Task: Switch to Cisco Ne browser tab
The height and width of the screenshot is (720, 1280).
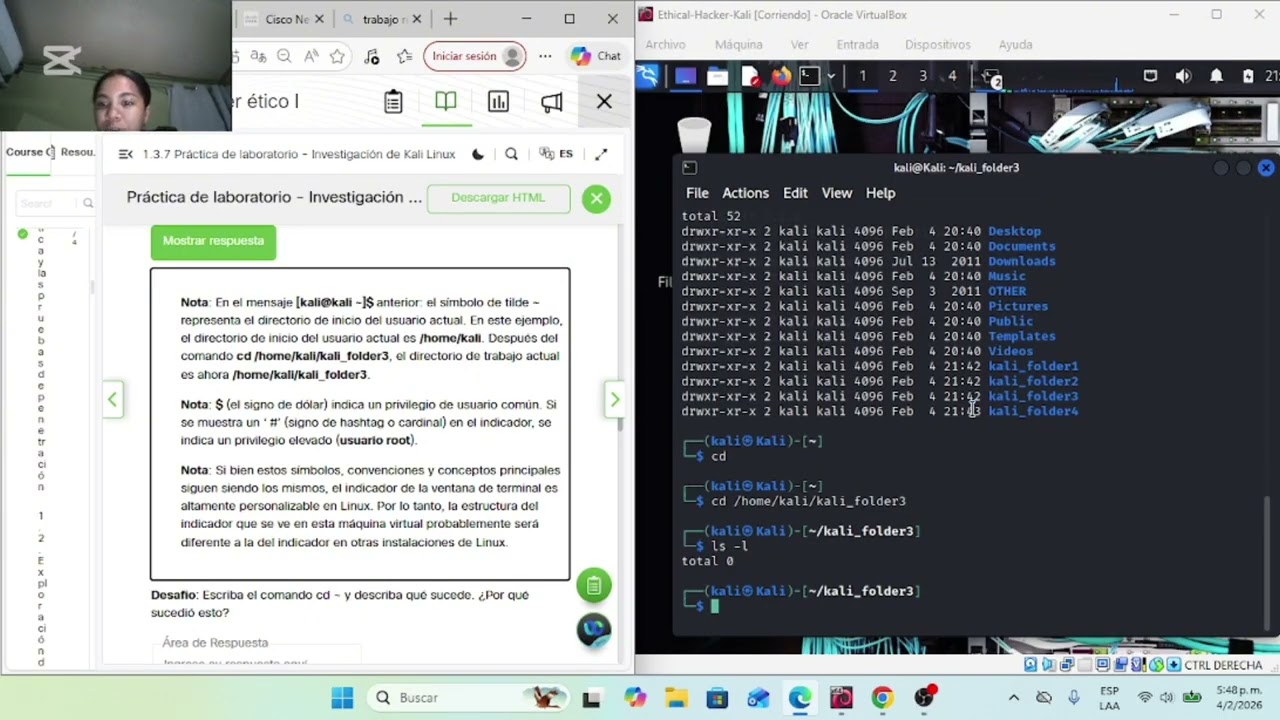Action: coord(284,19)
